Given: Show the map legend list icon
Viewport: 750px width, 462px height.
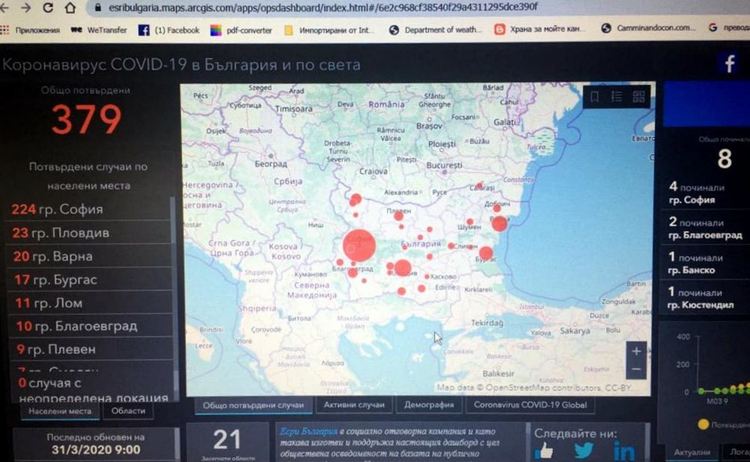Looking at the screenshot, I should coord(616,97).
